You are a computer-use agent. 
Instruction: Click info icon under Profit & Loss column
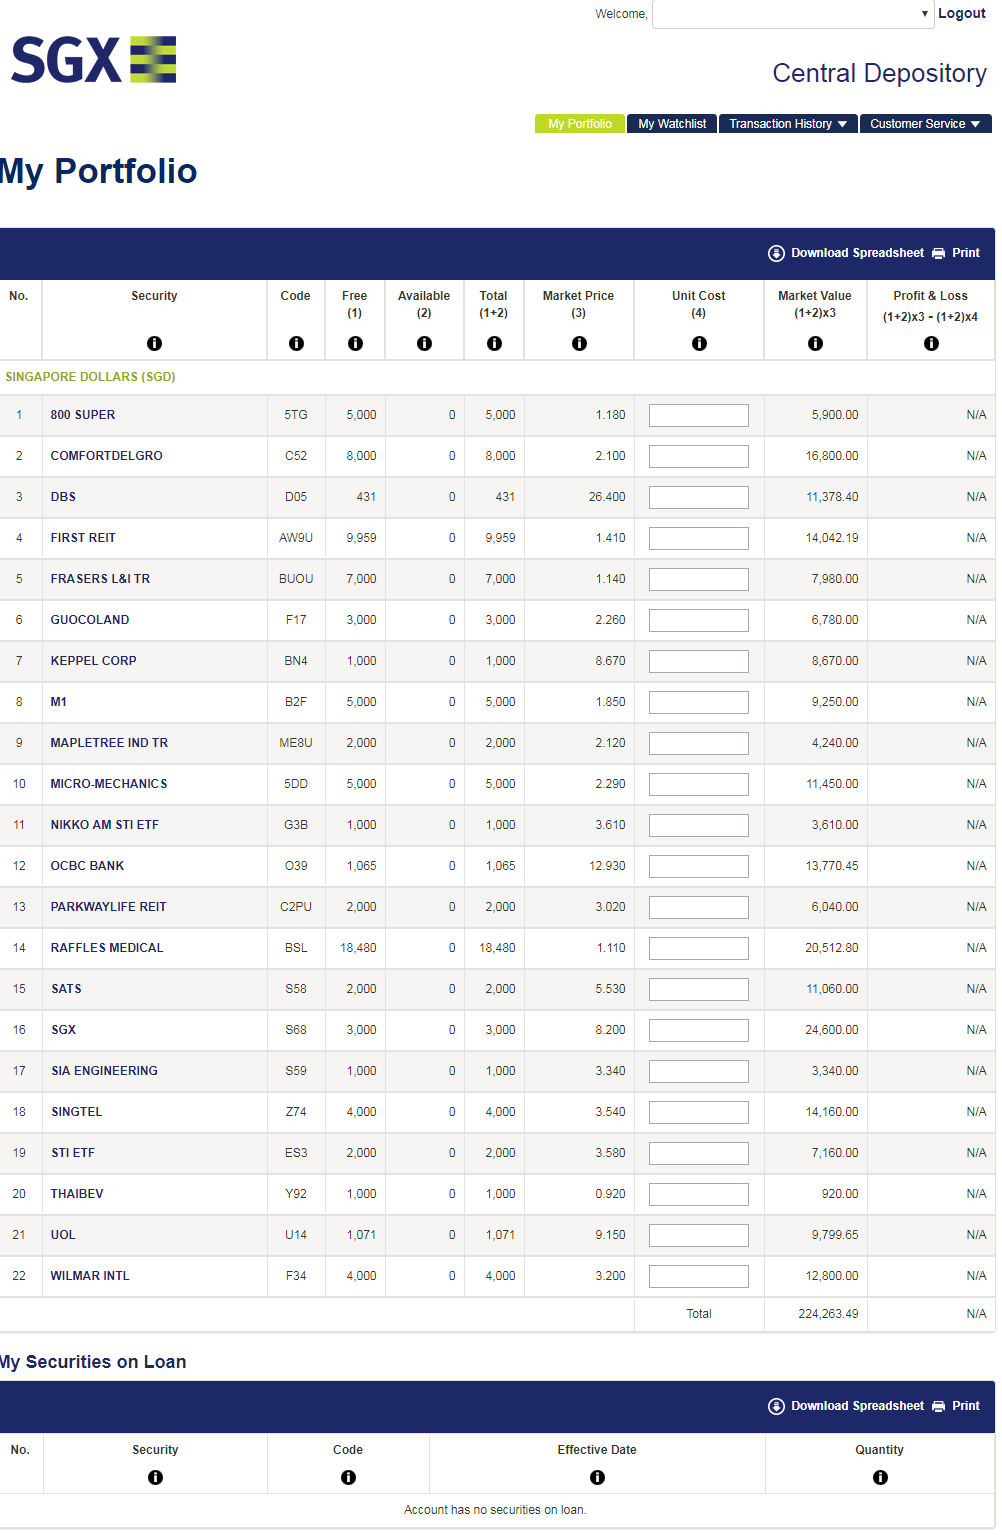point(931,343)
